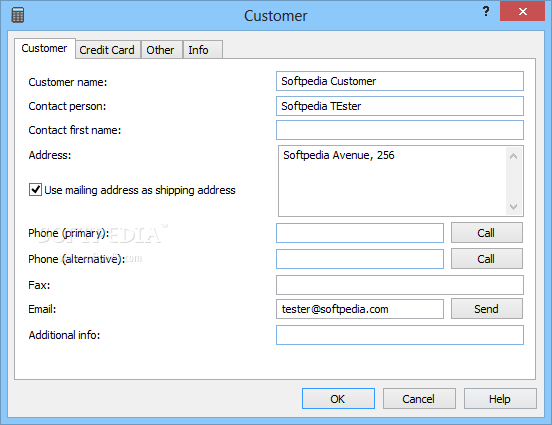Focus the Phone (primary) input field
The width and height of the screenshot is (552, 425).
tap(360, 233)
